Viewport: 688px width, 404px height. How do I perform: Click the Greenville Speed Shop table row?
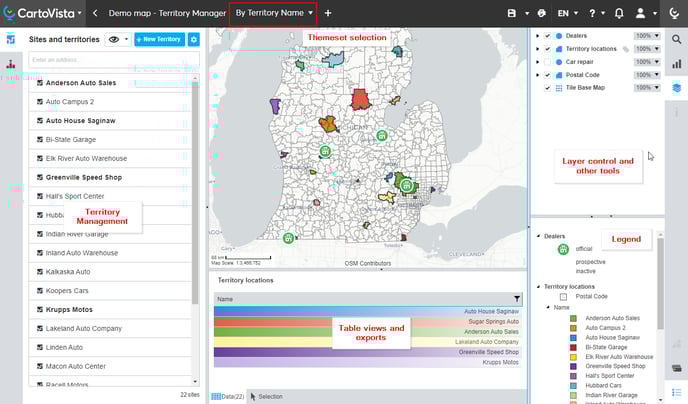368,352
